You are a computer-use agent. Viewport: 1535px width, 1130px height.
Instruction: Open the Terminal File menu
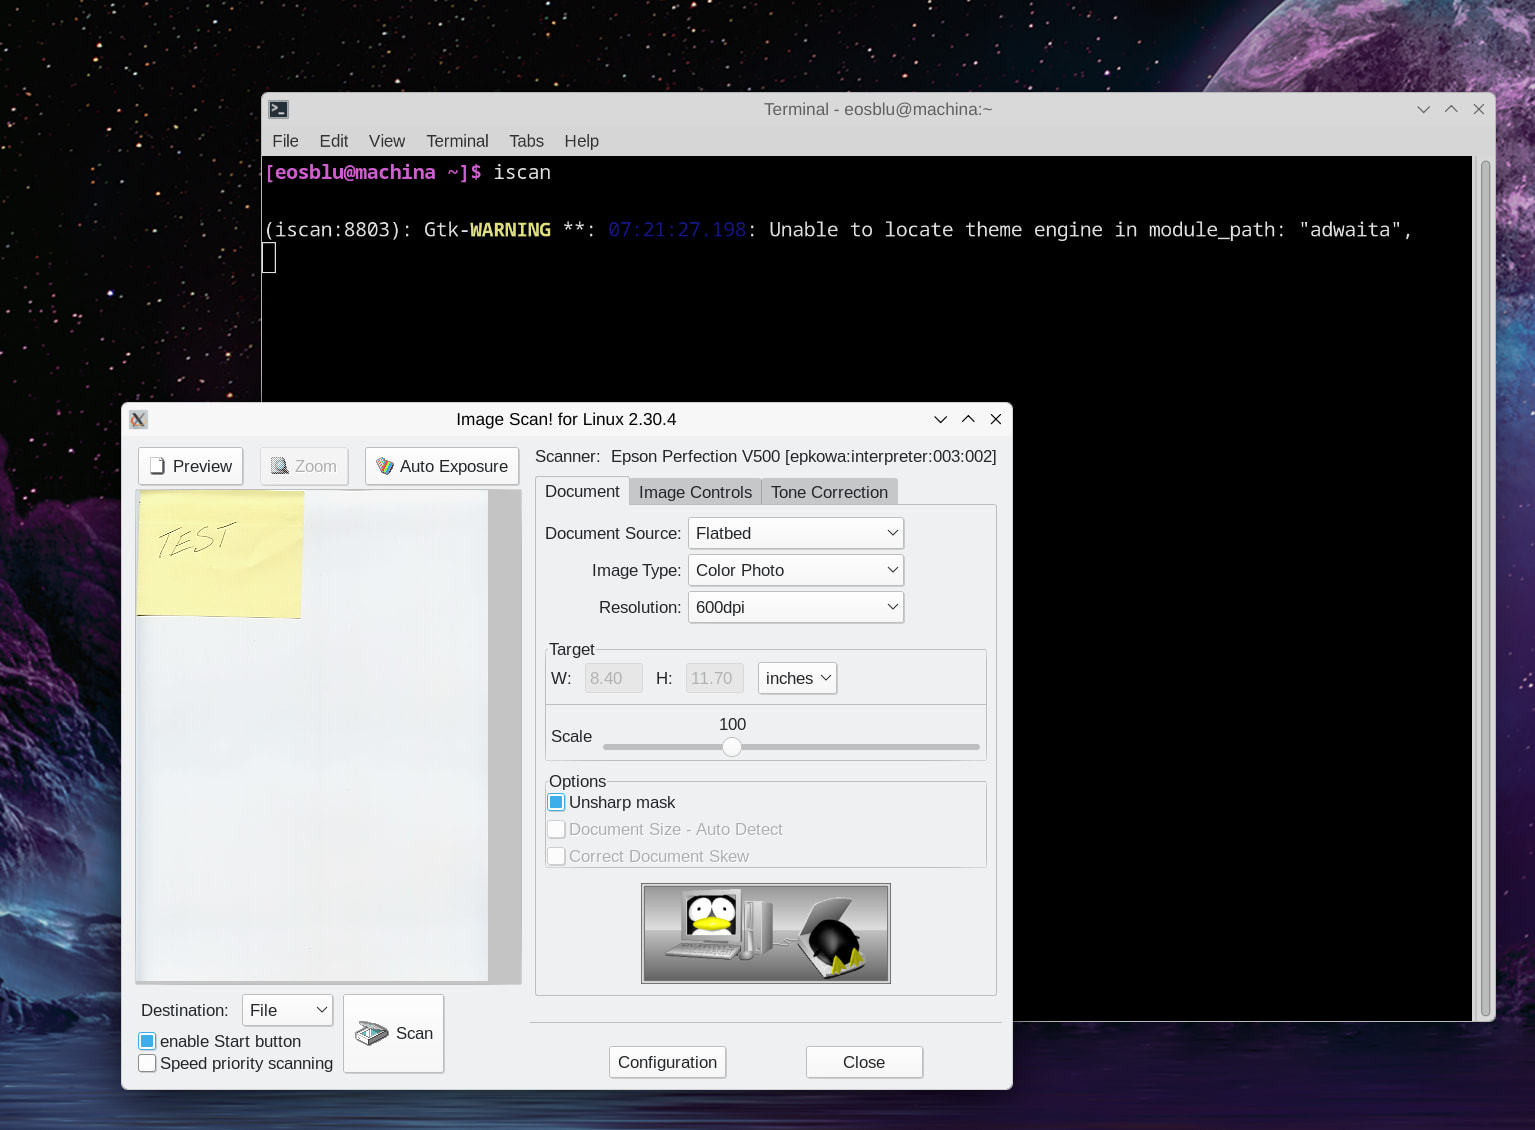tap(285, 141)
